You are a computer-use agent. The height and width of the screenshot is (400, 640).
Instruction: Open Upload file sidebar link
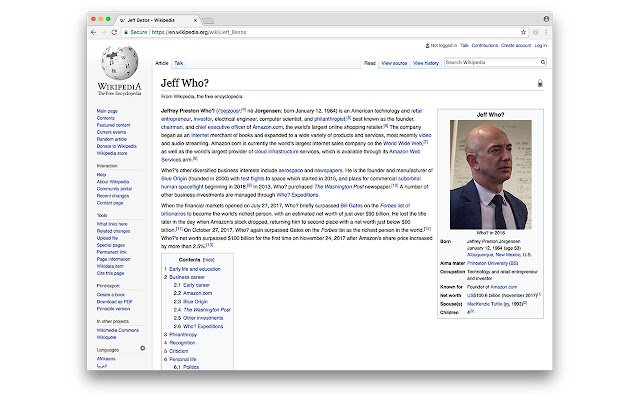coord(107,238)
